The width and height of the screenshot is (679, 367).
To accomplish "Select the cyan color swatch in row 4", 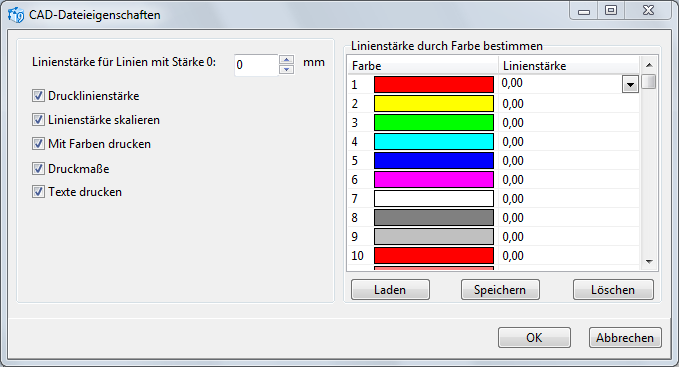I will click(433, 142).
